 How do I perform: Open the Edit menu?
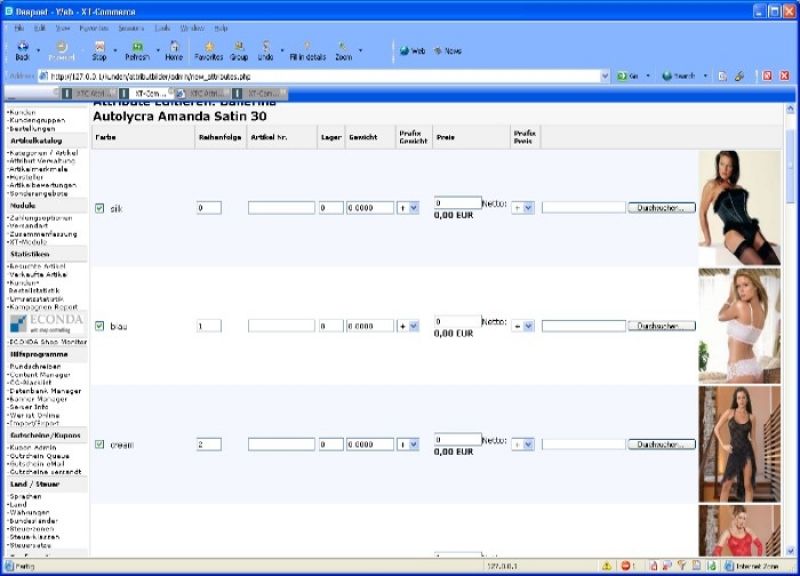(40, 28)
